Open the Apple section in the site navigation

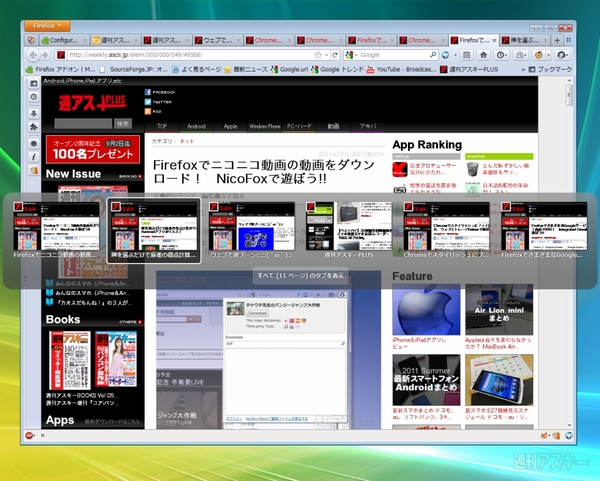click(x=230, y=126)
